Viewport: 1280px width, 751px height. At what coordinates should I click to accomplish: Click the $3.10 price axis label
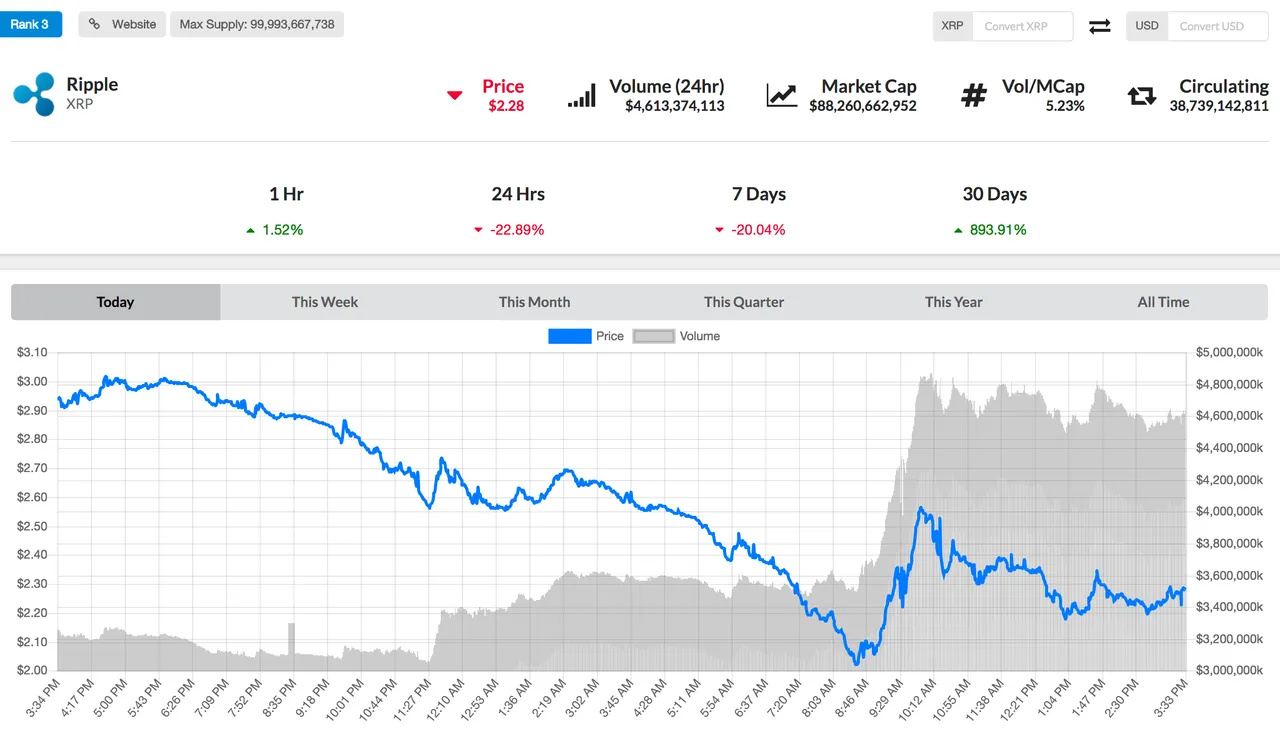32,353
